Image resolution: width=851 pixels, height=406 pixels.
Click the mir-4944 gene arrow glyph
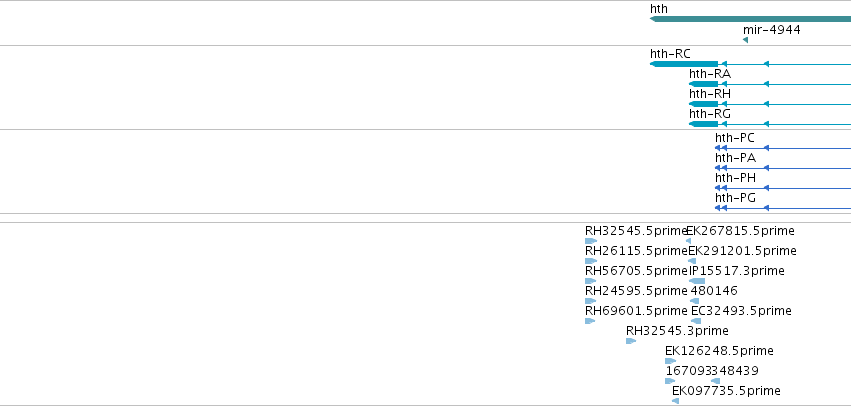(x=745, y=40)
